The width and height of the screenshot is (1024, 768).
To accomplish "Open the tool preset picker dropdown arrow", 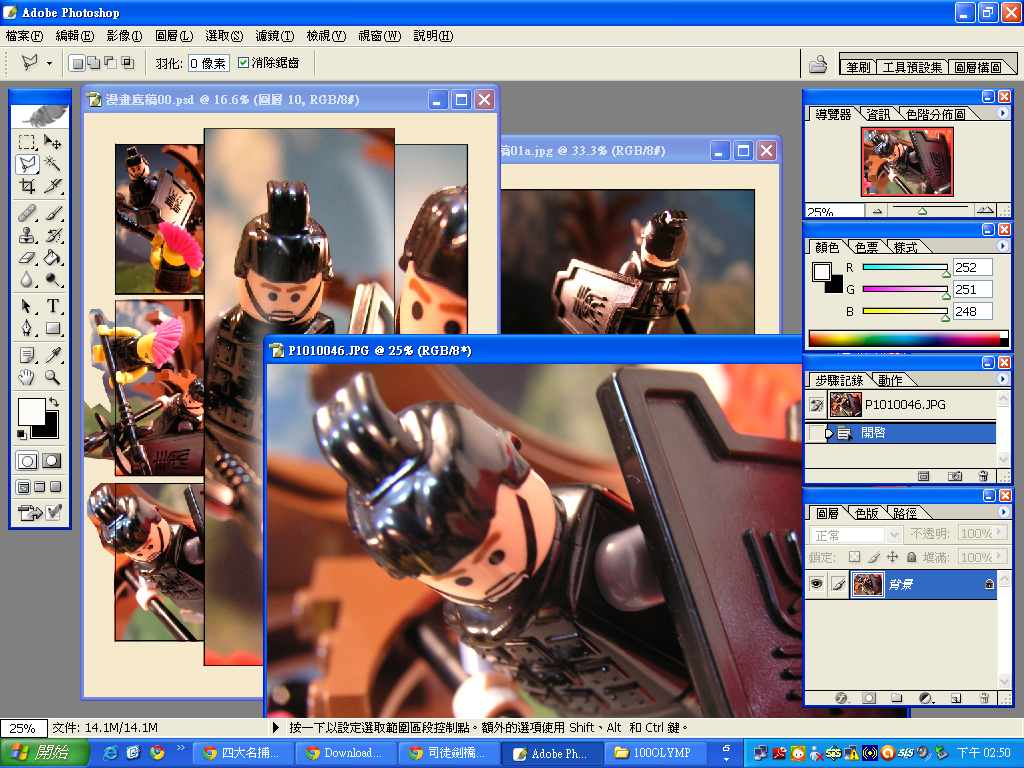I will click(x=49, y=63).
